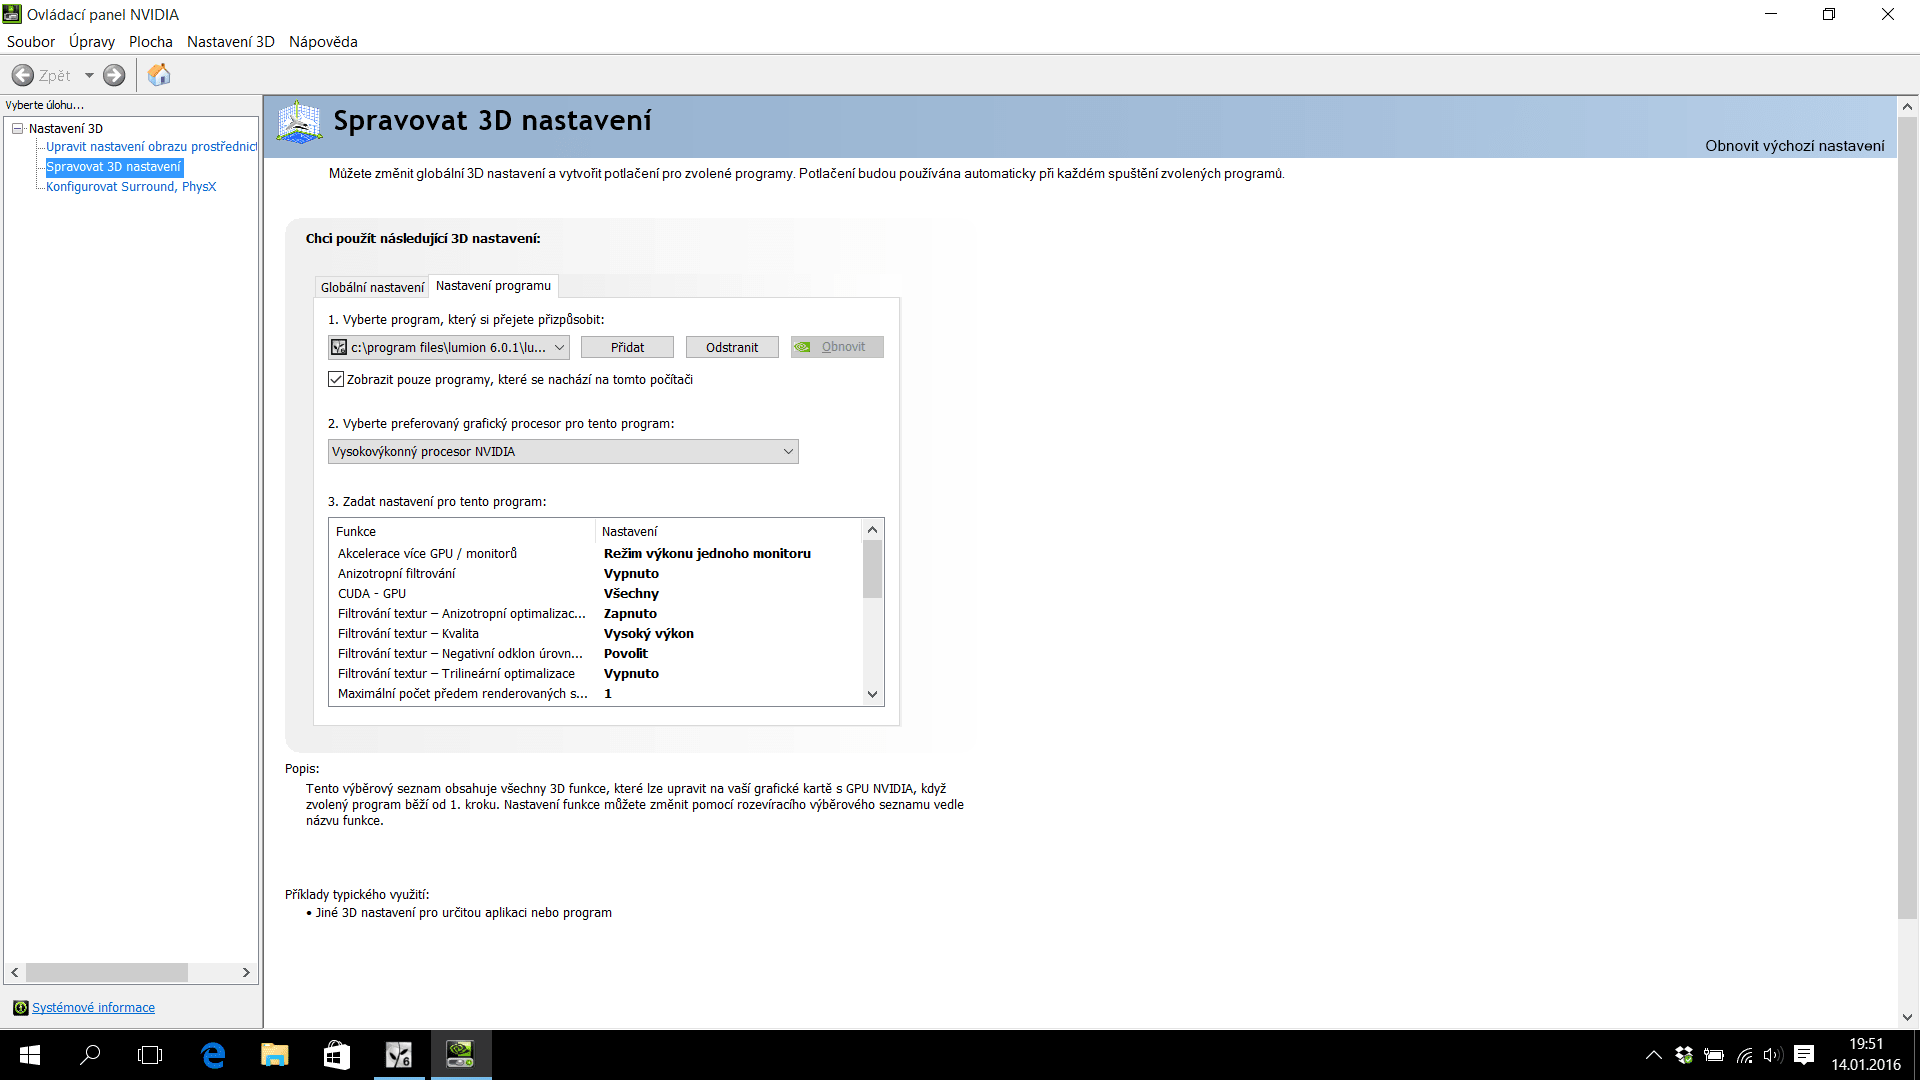Click the Obnovit button
Image resolution: width=1920 pixels, height=1080 pixels.
point(837,347)
